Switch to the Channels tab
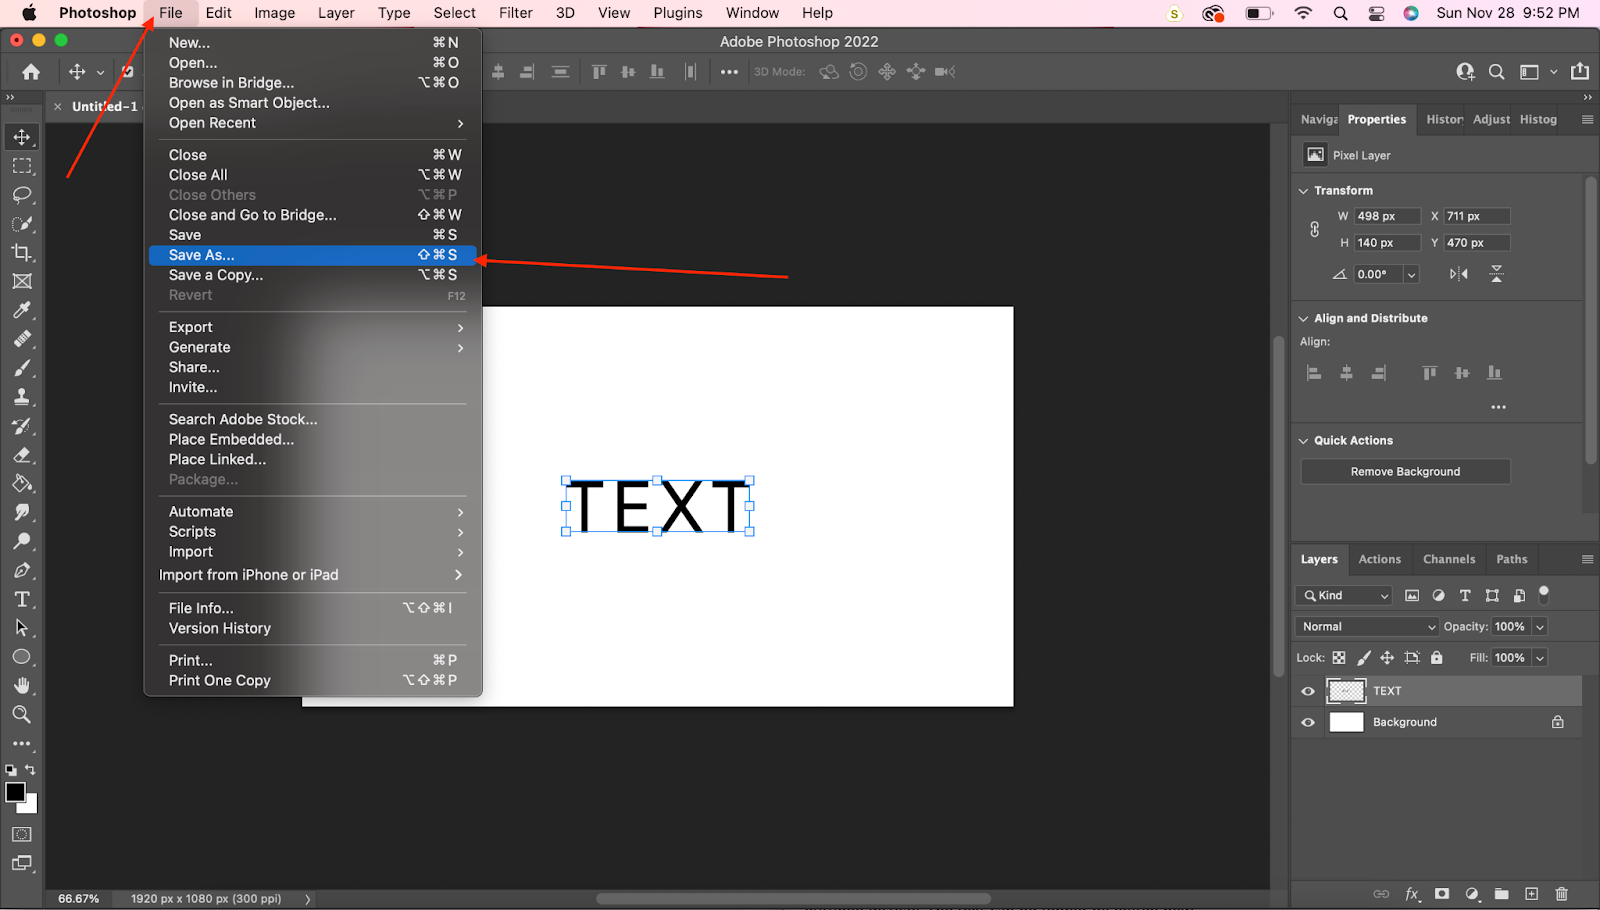Screen dimensions: 1600x910 point(1449,560)
